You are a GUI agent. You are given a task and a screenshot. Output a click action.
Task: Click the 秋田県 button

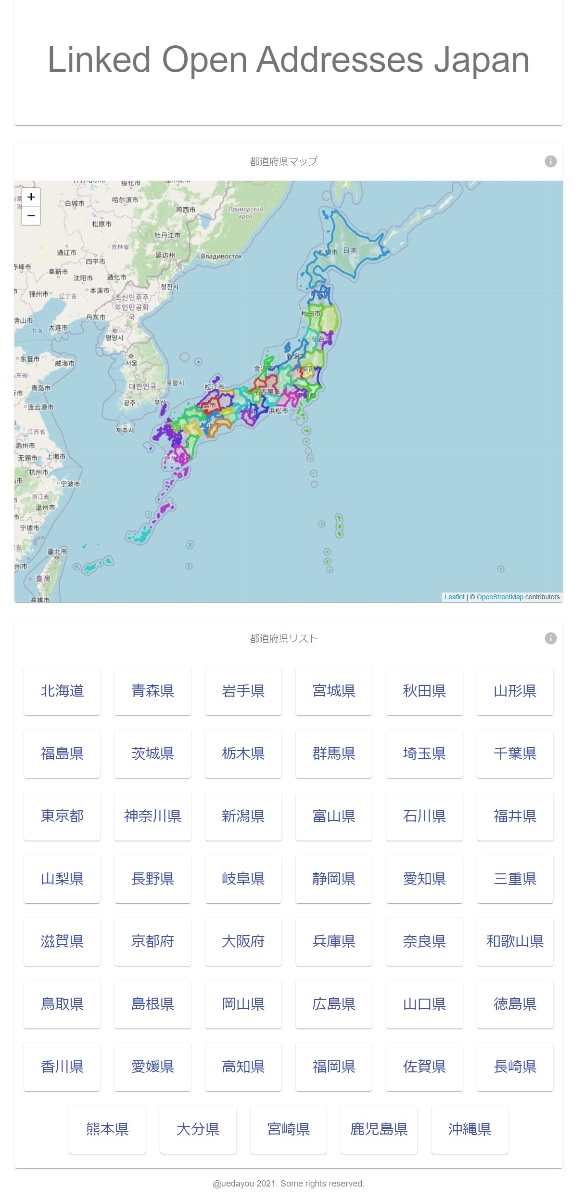(424, 691)
